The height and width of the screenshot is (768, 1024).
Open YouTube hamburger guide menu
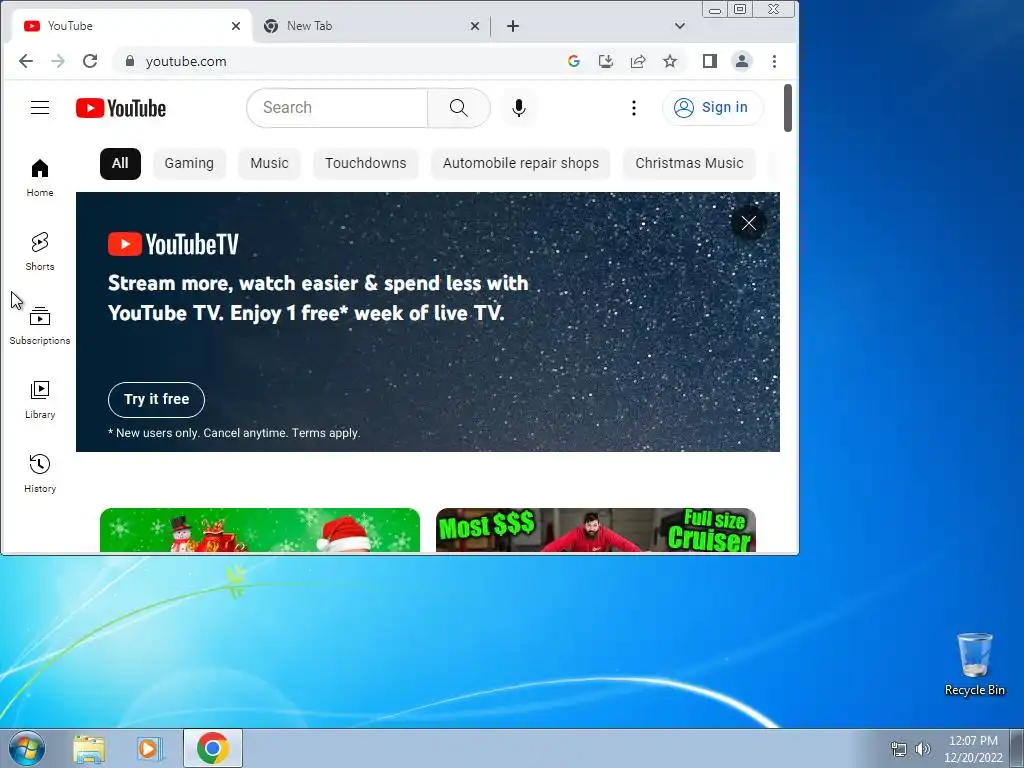(40, 108)
